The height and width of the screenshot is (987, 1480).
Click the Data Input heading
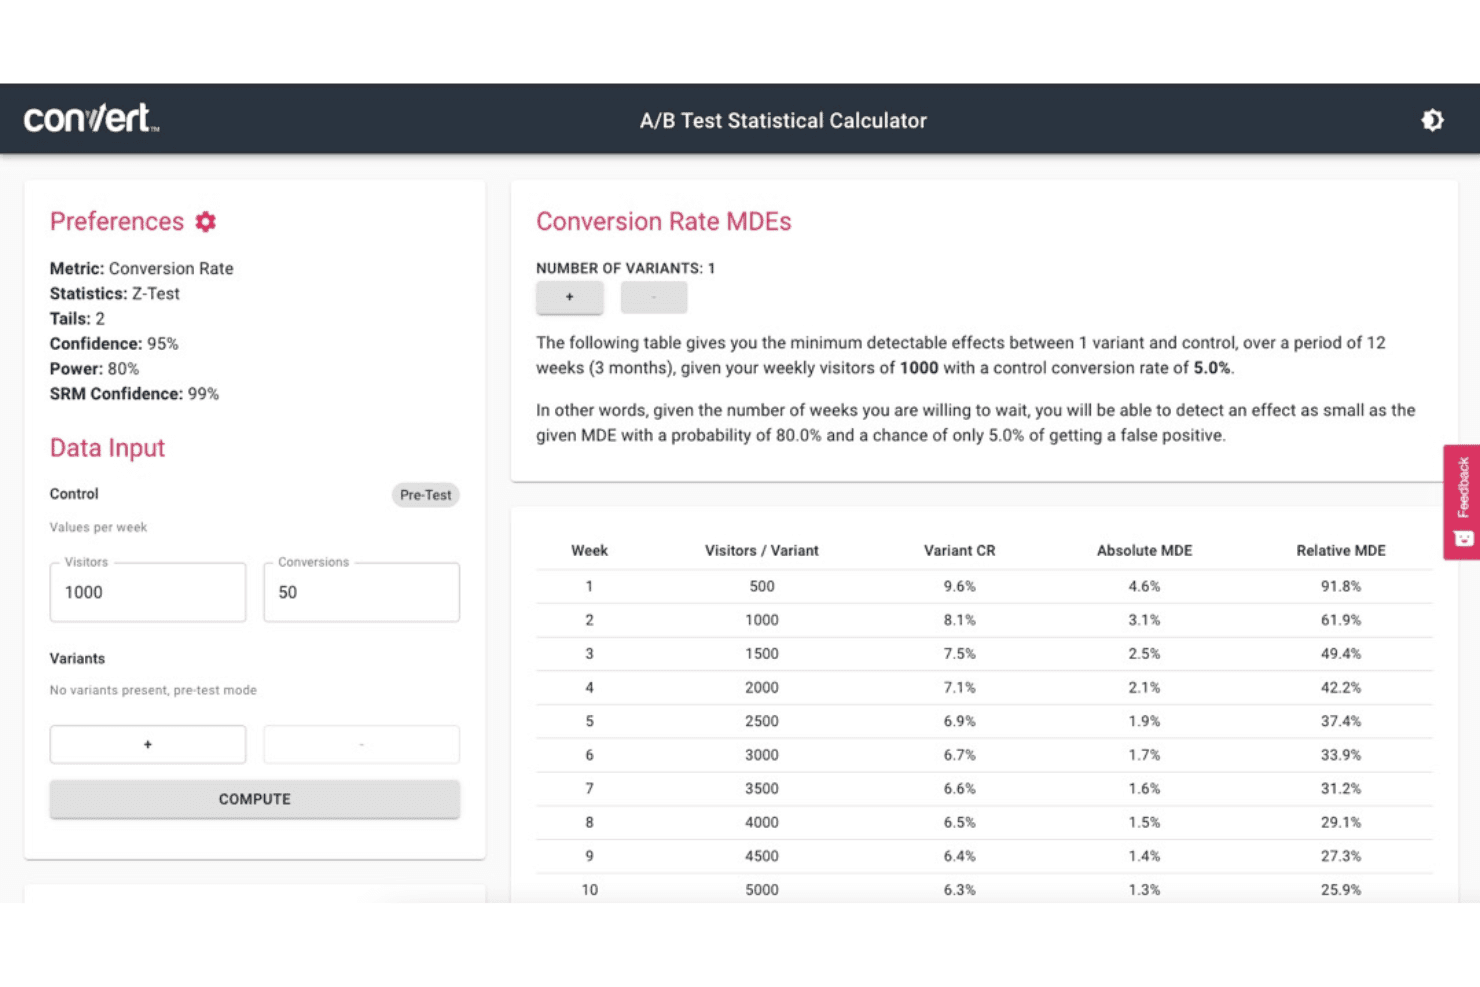click(x=107, y=447)
